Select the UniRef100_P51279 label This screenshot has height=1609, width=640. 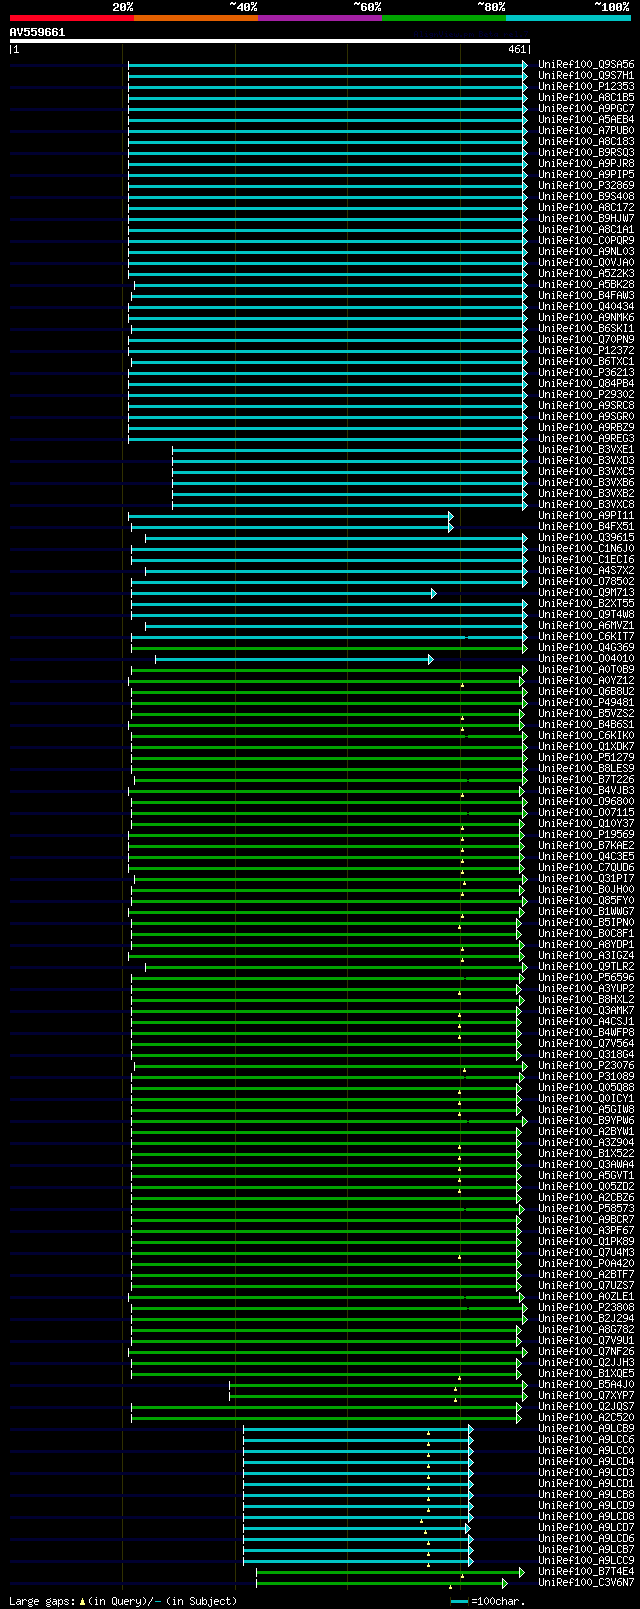coord(586,757)
